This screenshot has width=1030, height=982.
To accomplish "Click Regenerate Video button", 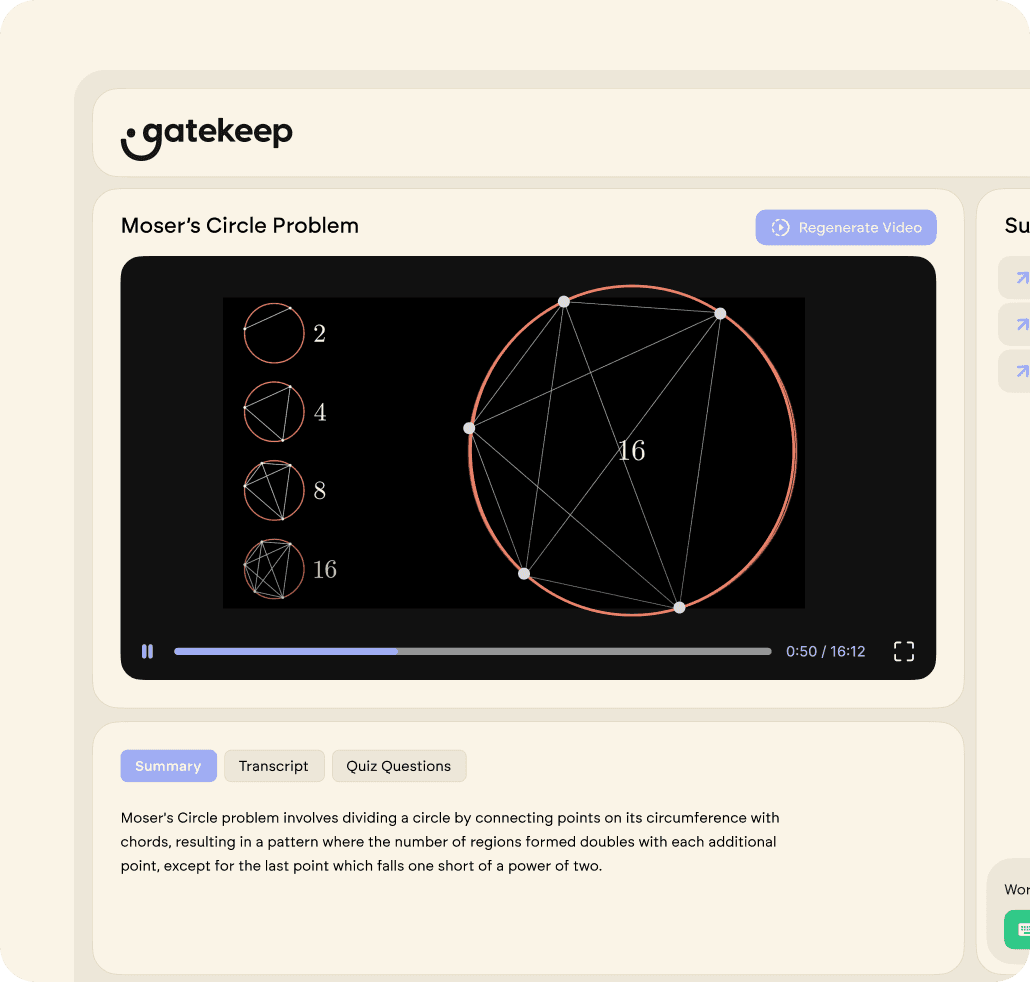I will pos(845,227).
